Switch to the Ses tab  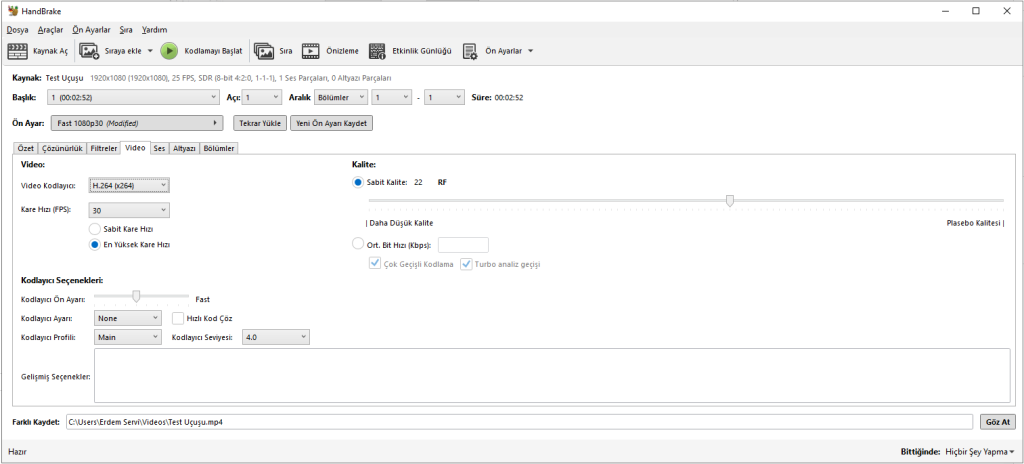tap(159, 148)
